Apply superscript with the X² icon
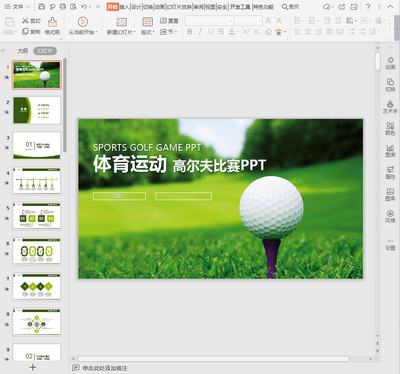400x374 pixels. pos(246,32)
